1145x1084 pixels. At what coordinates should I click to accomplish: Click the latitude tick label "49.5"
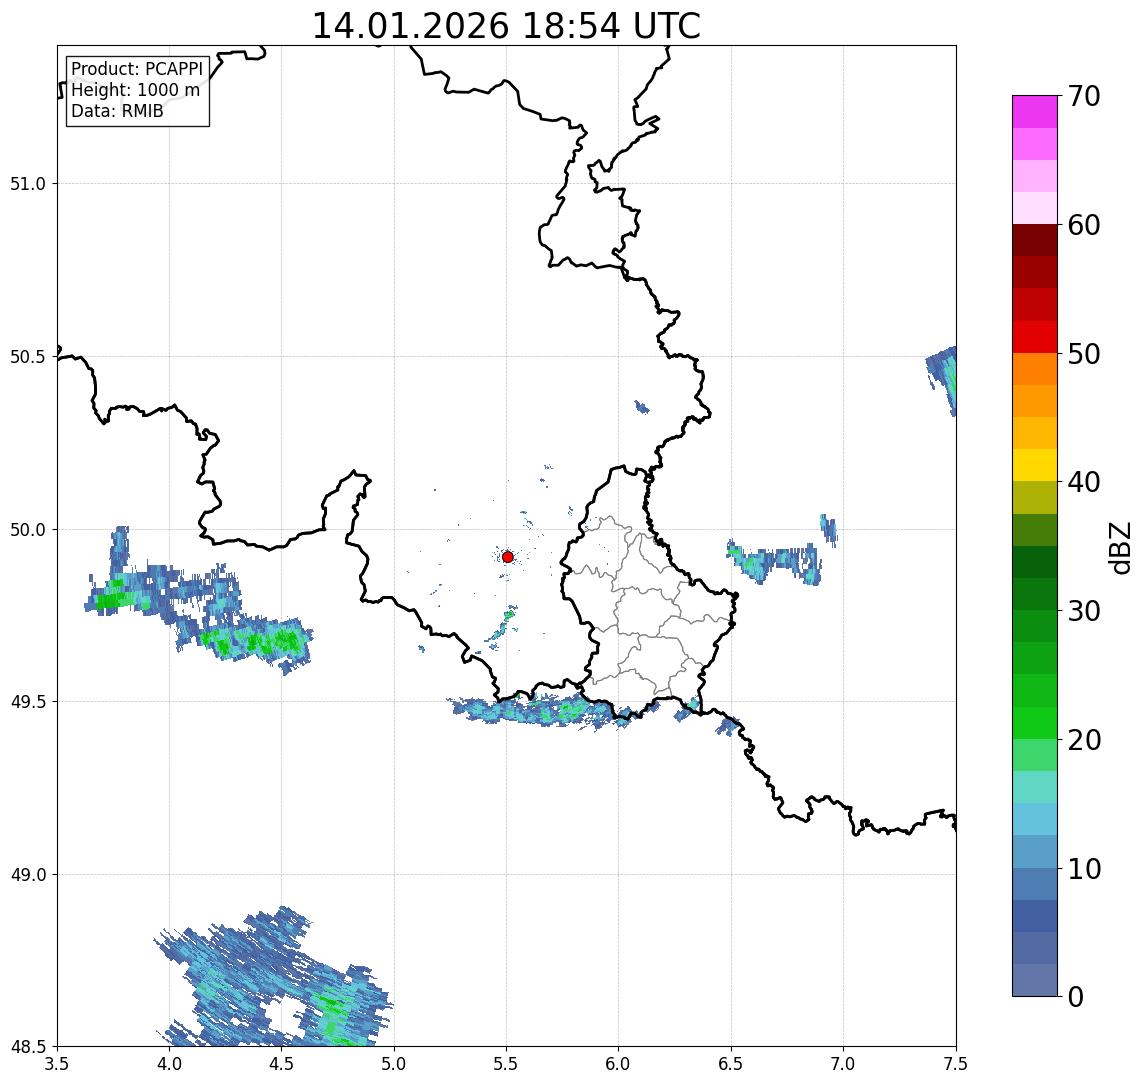coord(28,702)
